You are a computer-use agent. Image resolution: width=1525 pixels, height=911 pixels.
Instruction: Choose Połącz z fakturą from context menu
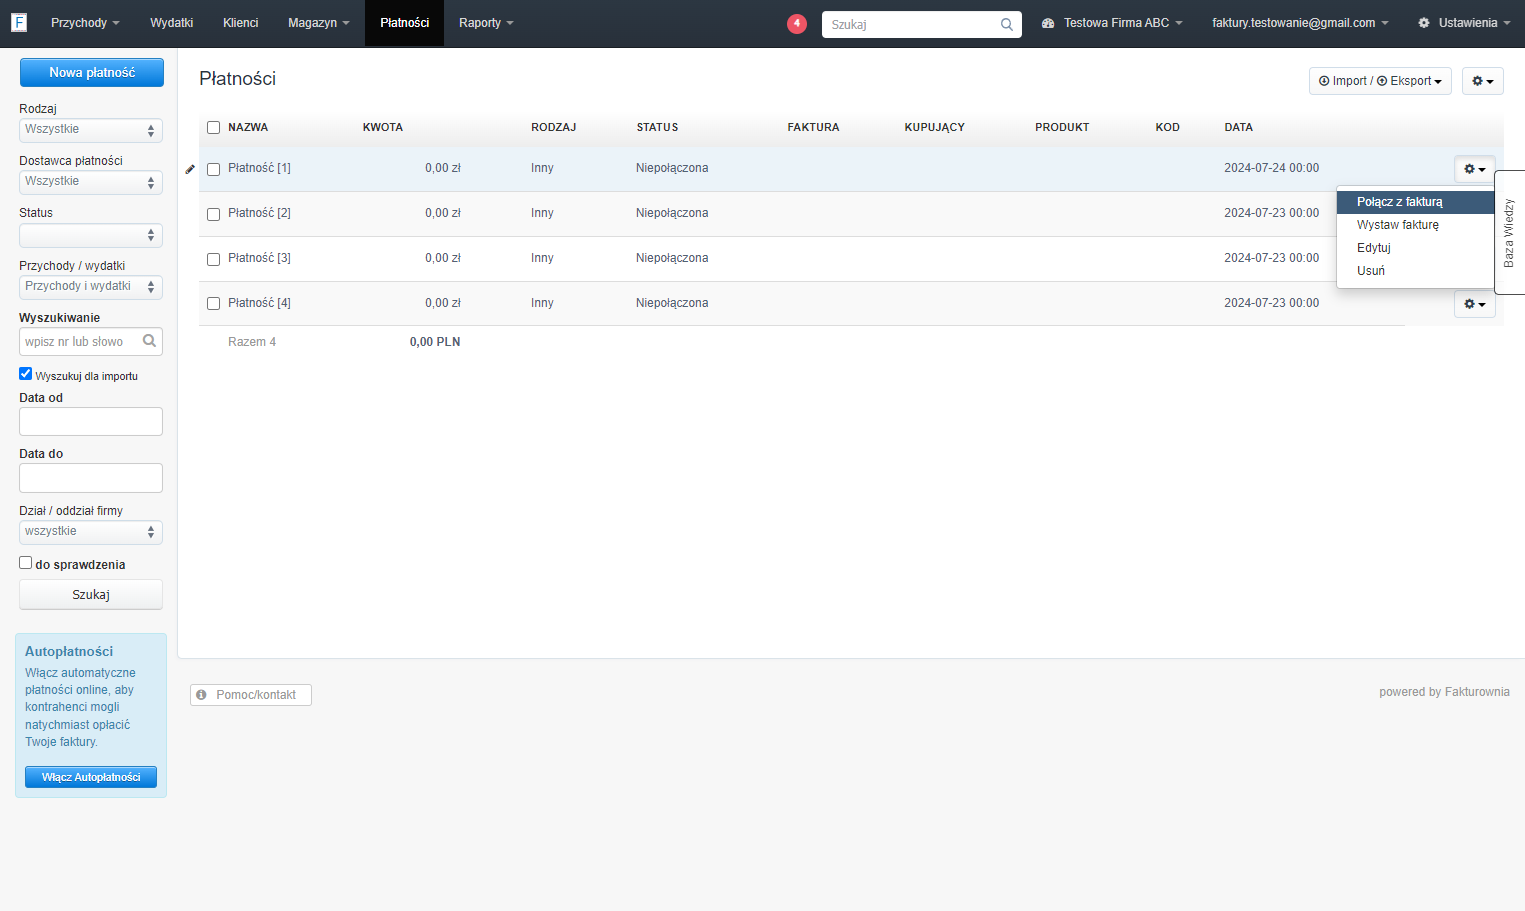(x=1415, y=202)
